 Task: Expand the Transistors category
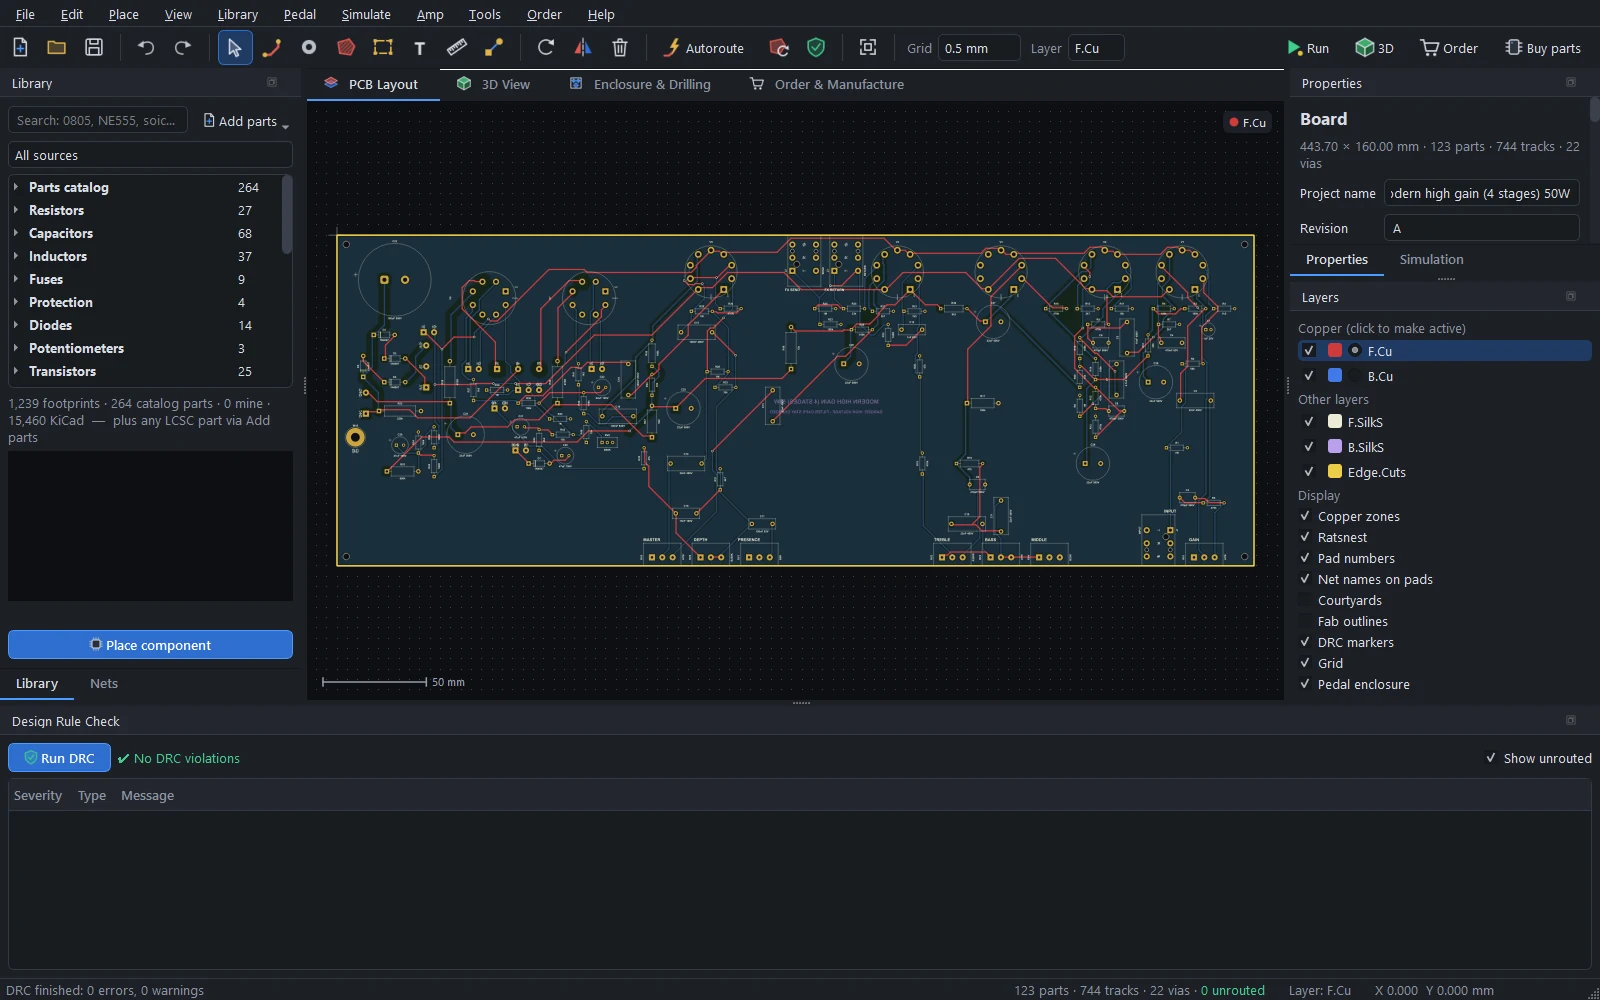(x=16, y=371)
